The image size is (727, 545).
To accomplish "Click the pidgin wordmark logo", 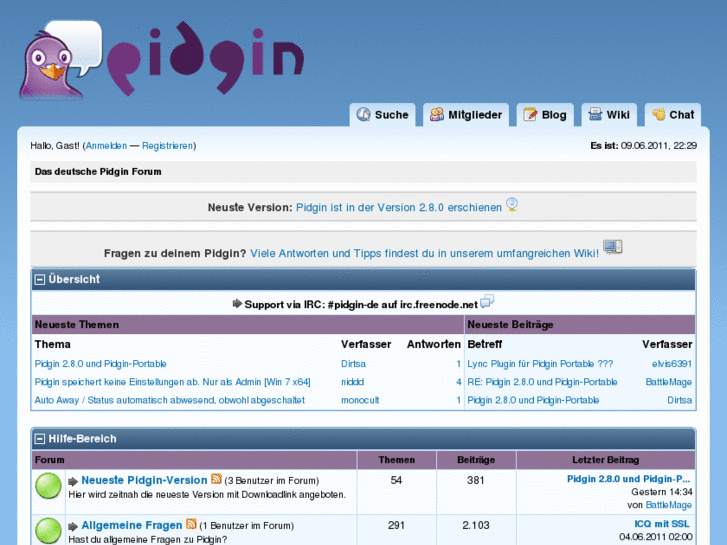I will click(206, 58).
